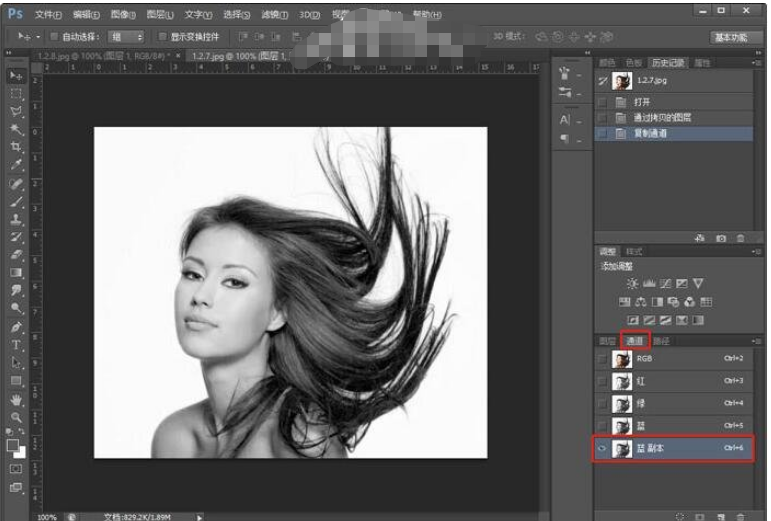The image size is (771, 521).
Task: Click the foreground color swatch
Action: pos(13,444)
